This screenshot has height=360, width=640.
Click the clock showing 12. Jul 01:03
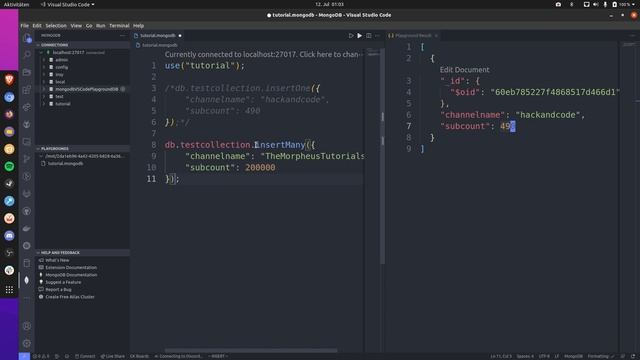click(329, 4)
